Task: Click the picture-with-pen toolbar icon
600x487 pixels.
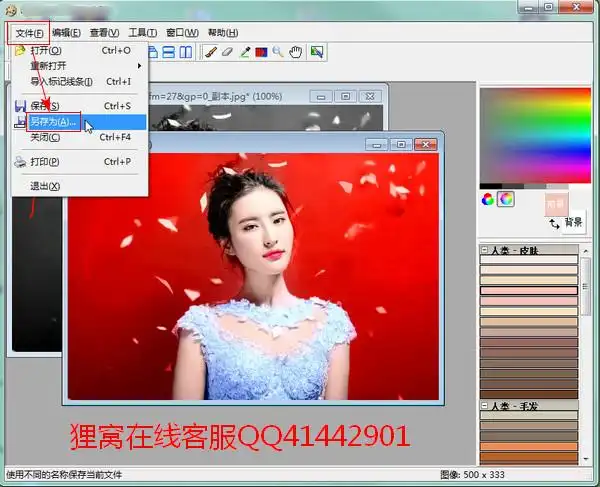Action: click(317, 52)
